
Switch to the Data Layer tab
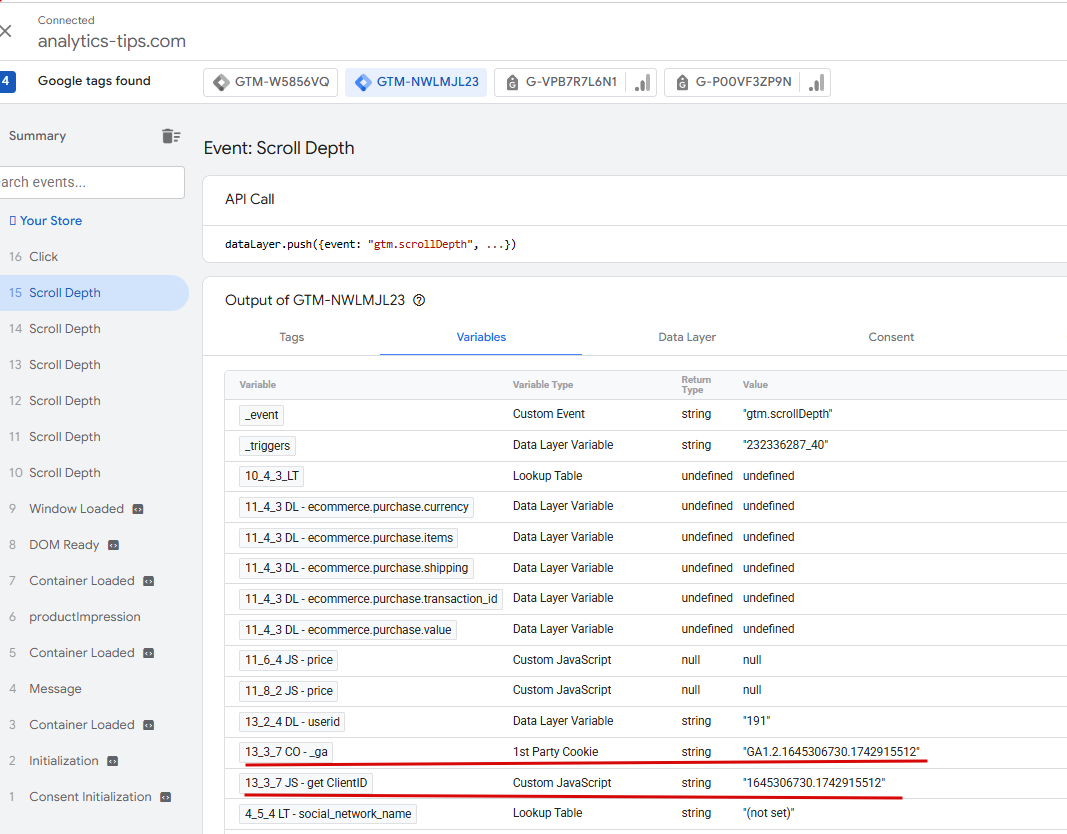[687, 337]
